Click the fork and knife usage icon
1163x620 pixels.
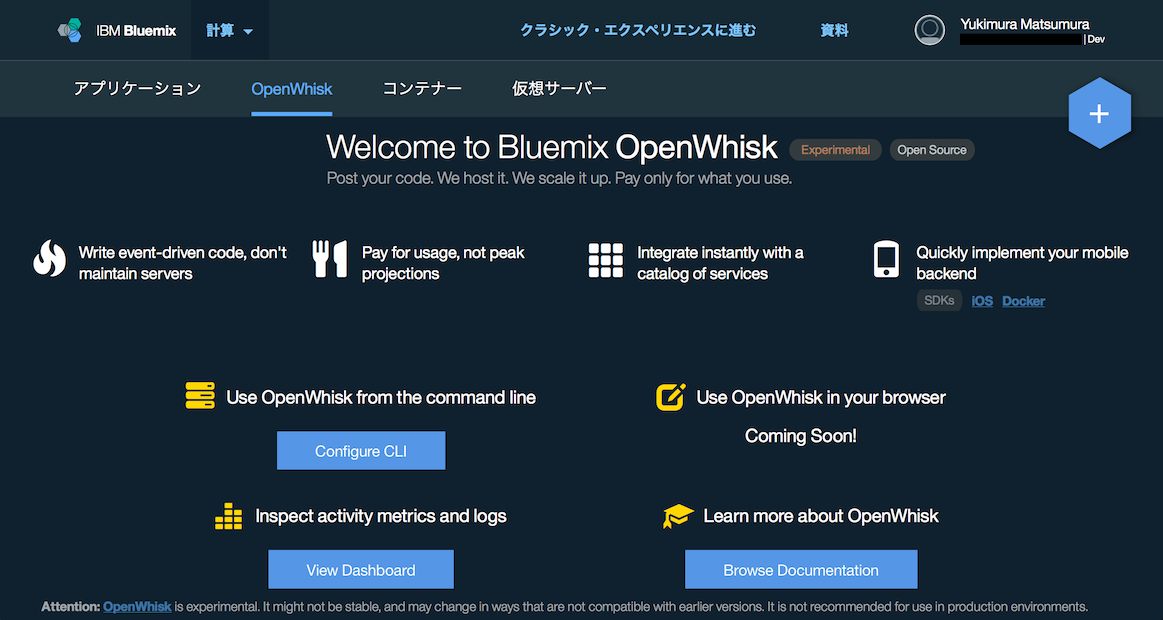click(330, 259)
